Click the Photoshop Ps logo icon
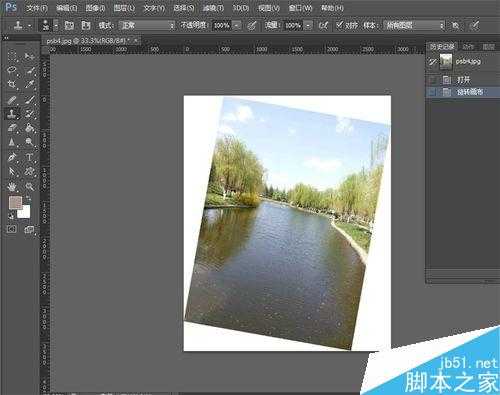This screenshot has width=500, height=395. click(11, 7)
